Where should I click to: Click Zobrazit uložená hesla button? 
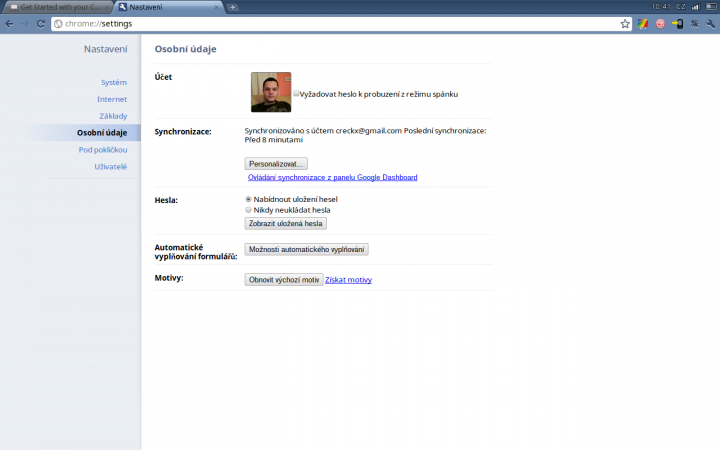[286, 224]
